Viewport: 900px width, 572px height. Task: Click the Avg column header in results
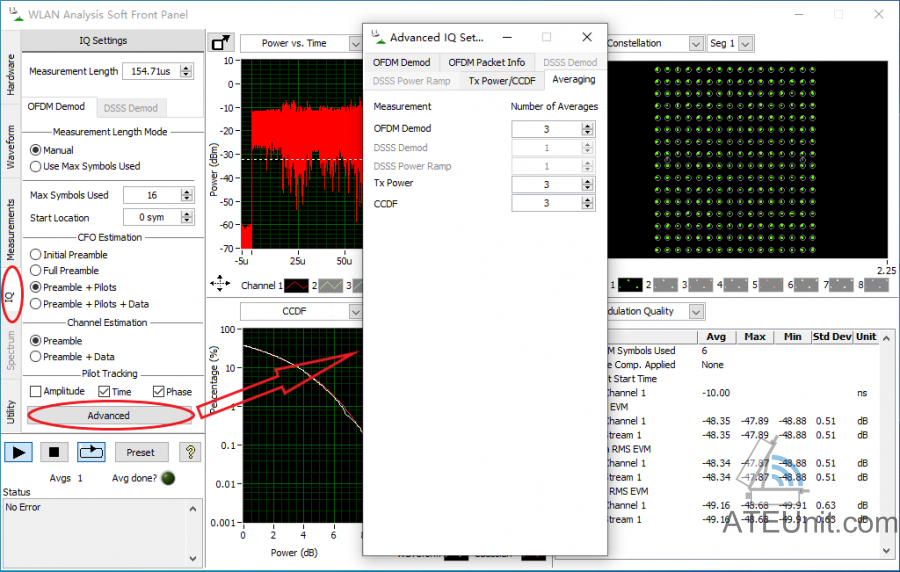click(x=716, y=337)
